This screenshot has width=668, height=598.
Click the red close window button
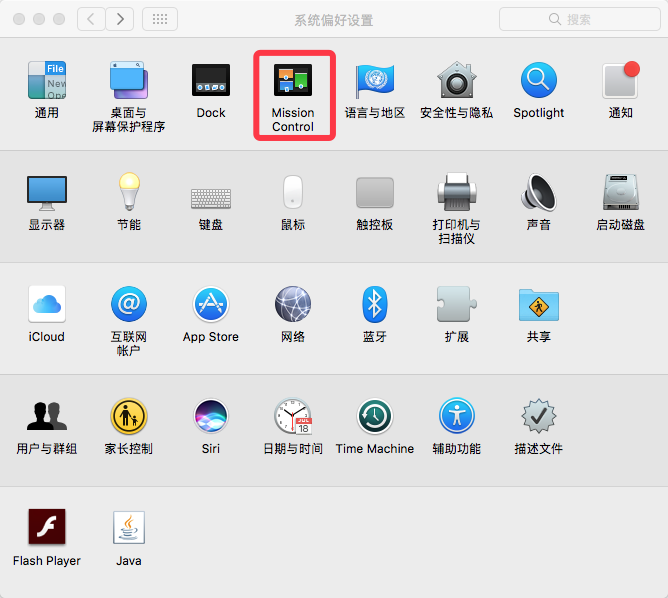coord(19,19)
